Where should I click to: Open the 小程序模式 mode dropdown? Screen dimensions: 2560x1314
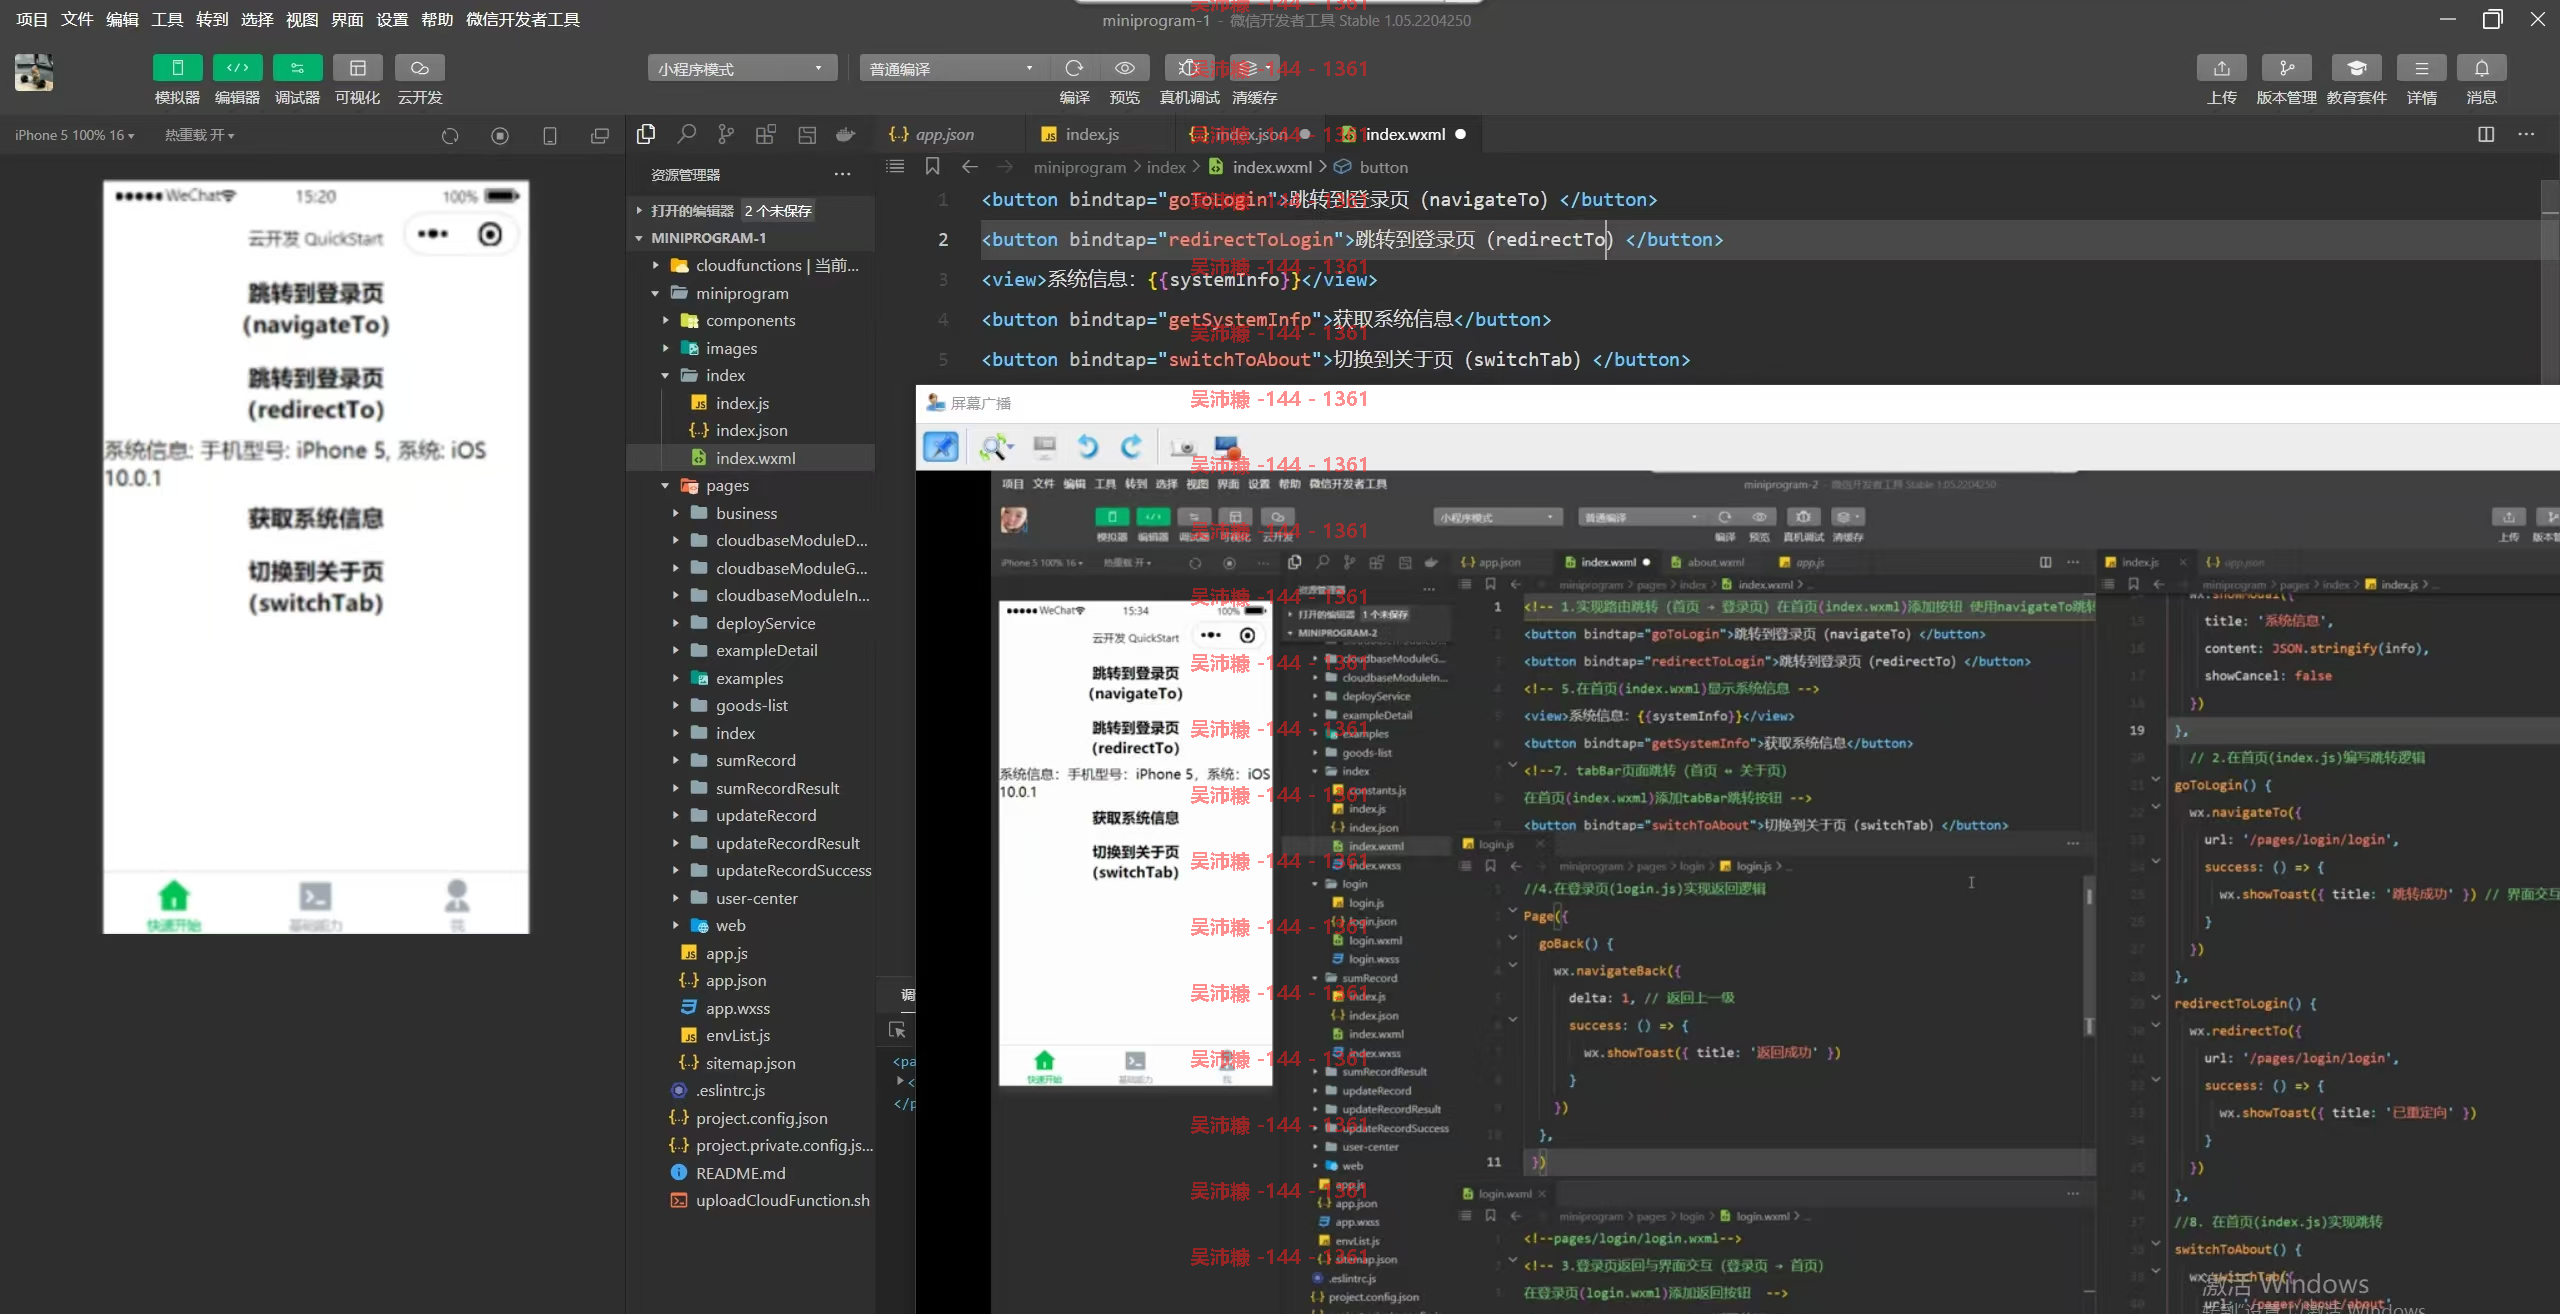pos(741,68)
